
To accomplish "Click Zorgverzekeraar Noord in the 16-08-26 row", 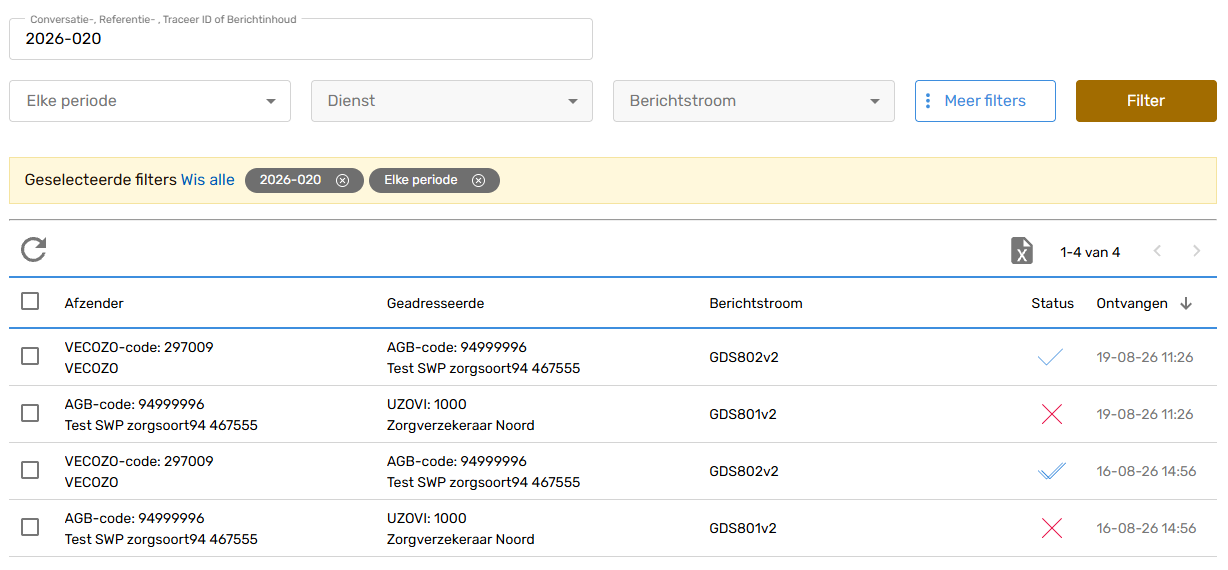I will pos(461,539).
